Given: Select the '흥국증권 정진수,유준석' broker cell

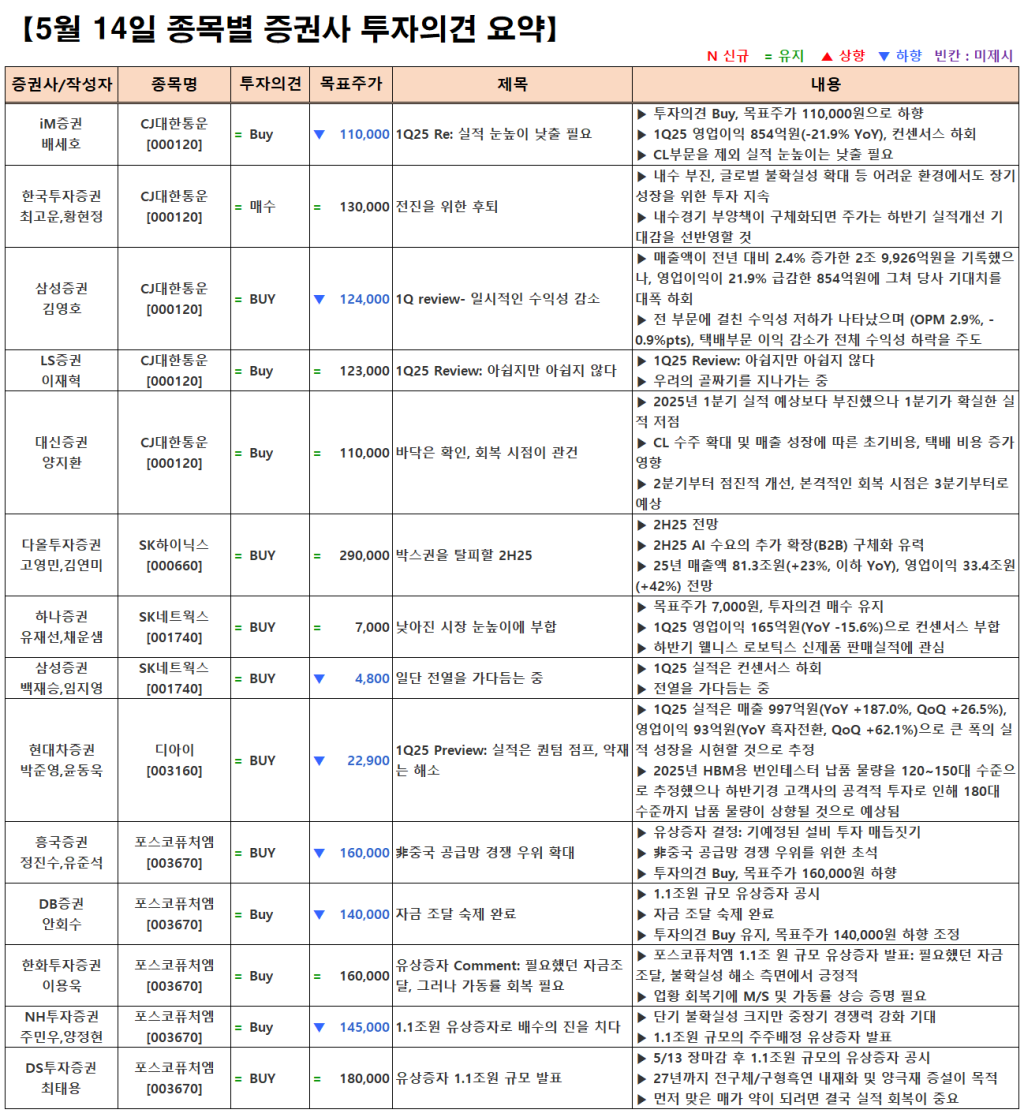Looking at the screenshot, I should point(62,853).
